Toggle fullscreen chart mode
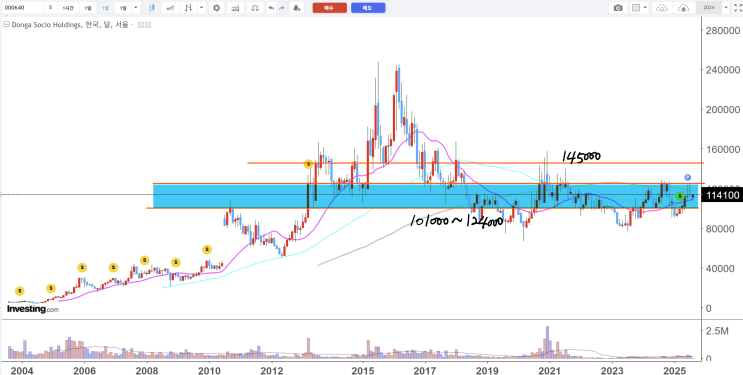Screen dimensions: 743x375 [x=737, y=8]
